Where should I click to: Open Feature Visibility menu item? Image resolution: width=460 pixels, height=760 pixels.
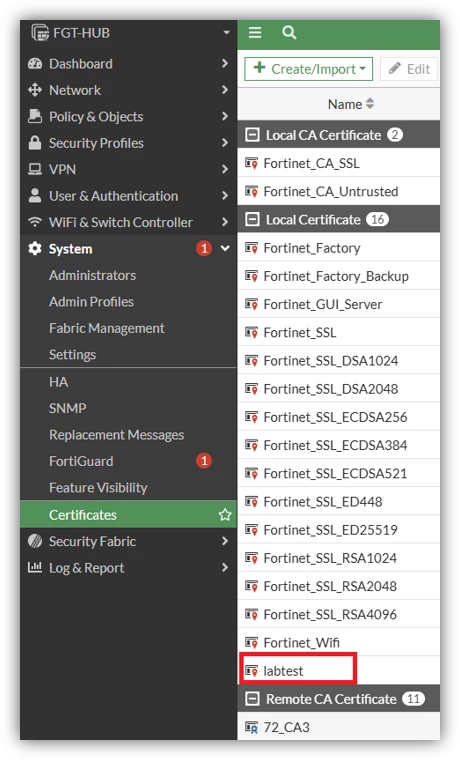(x=98, y=488)
